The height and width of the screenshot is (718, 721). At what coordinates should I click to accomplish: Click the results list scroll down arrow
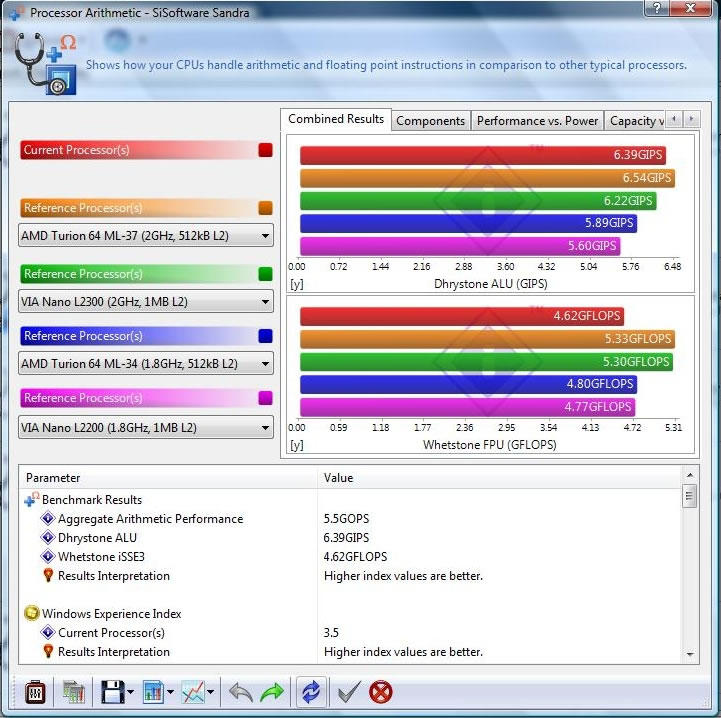coord(690,654)
